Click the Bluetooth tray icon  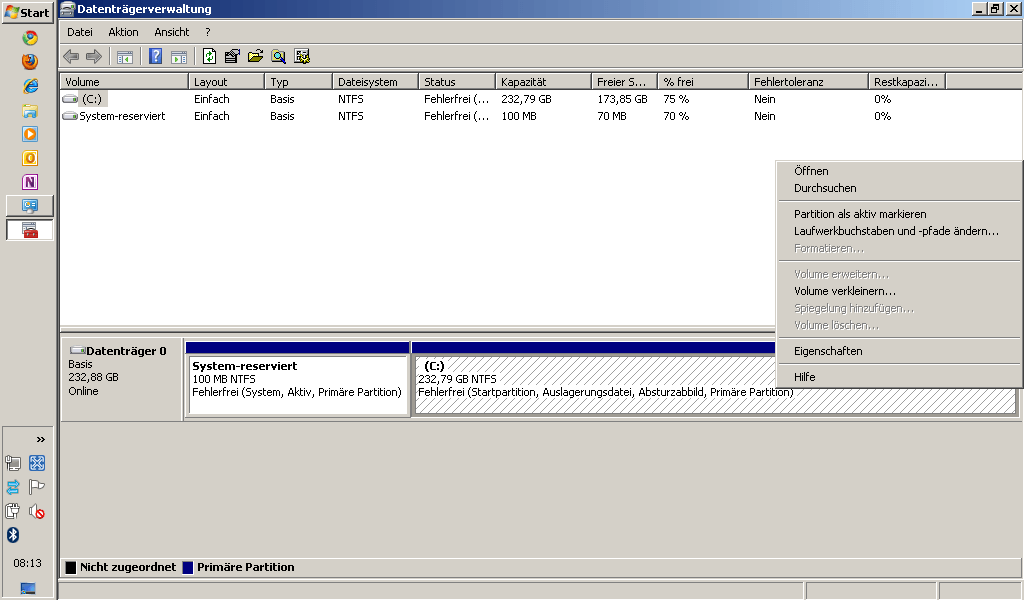coord(13,535)
